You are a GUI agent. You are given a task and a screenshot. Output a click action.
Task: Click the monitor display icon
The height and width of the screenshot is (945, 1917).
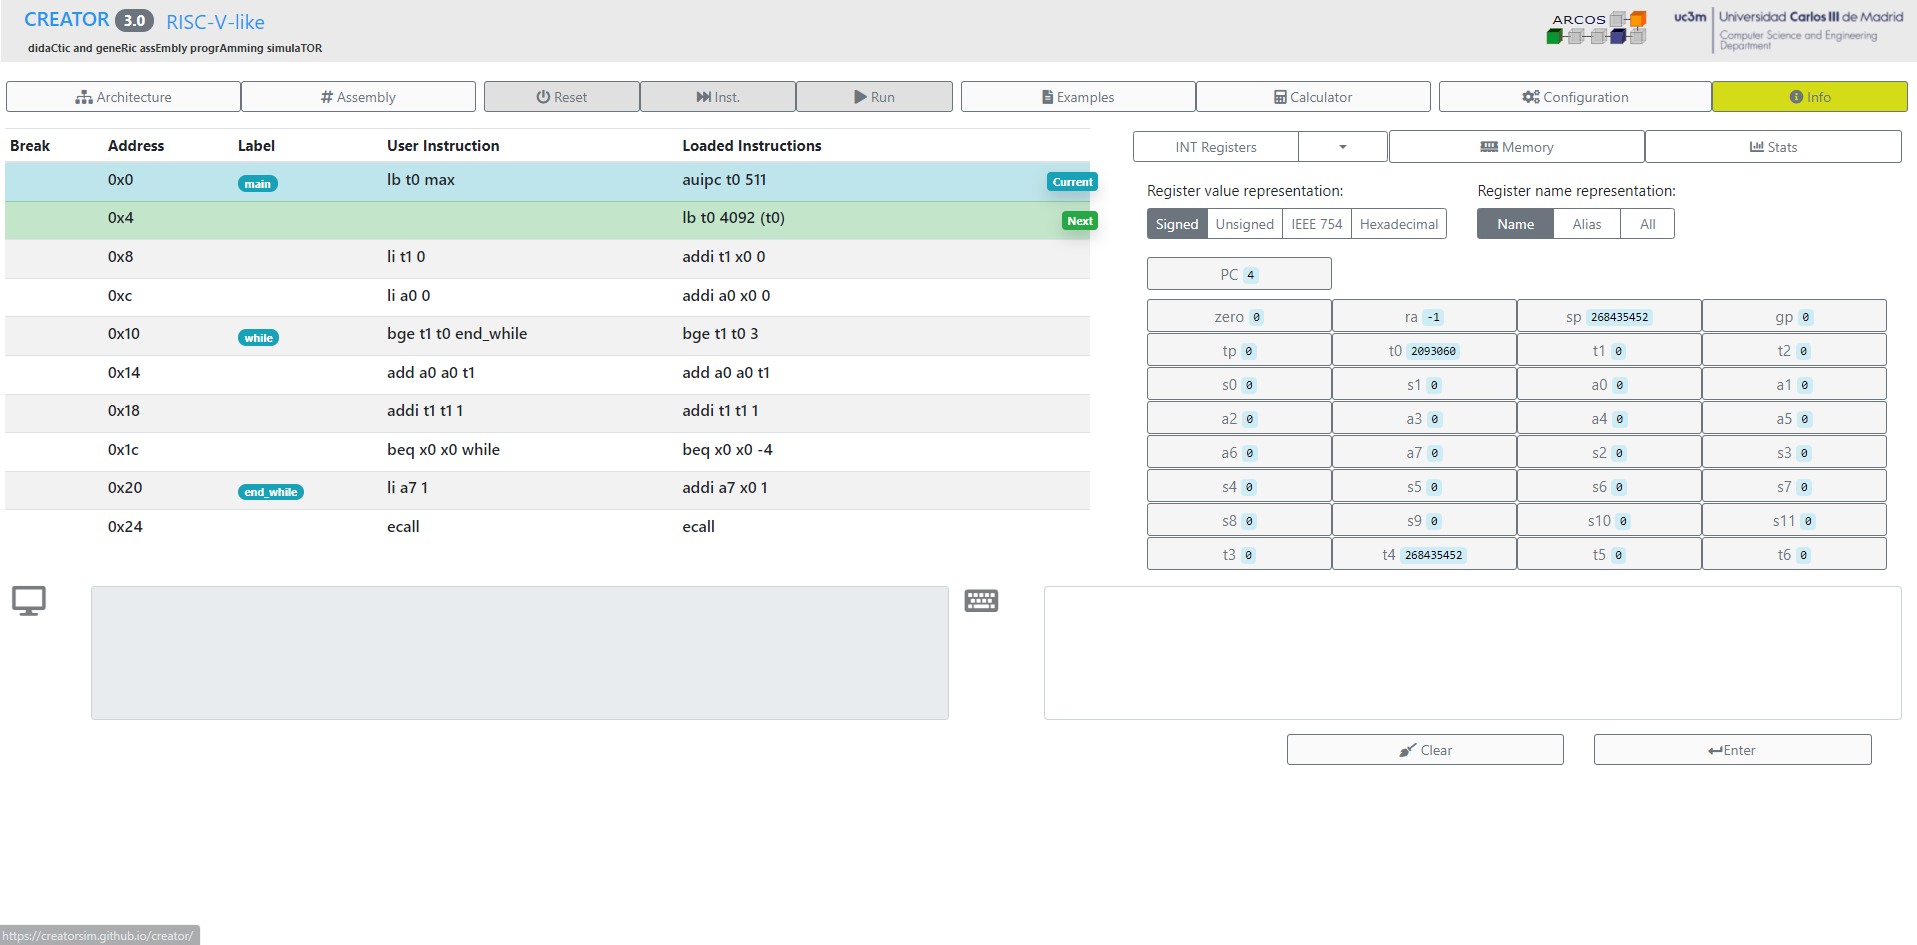pyautogui.click(x=29, y=600)
